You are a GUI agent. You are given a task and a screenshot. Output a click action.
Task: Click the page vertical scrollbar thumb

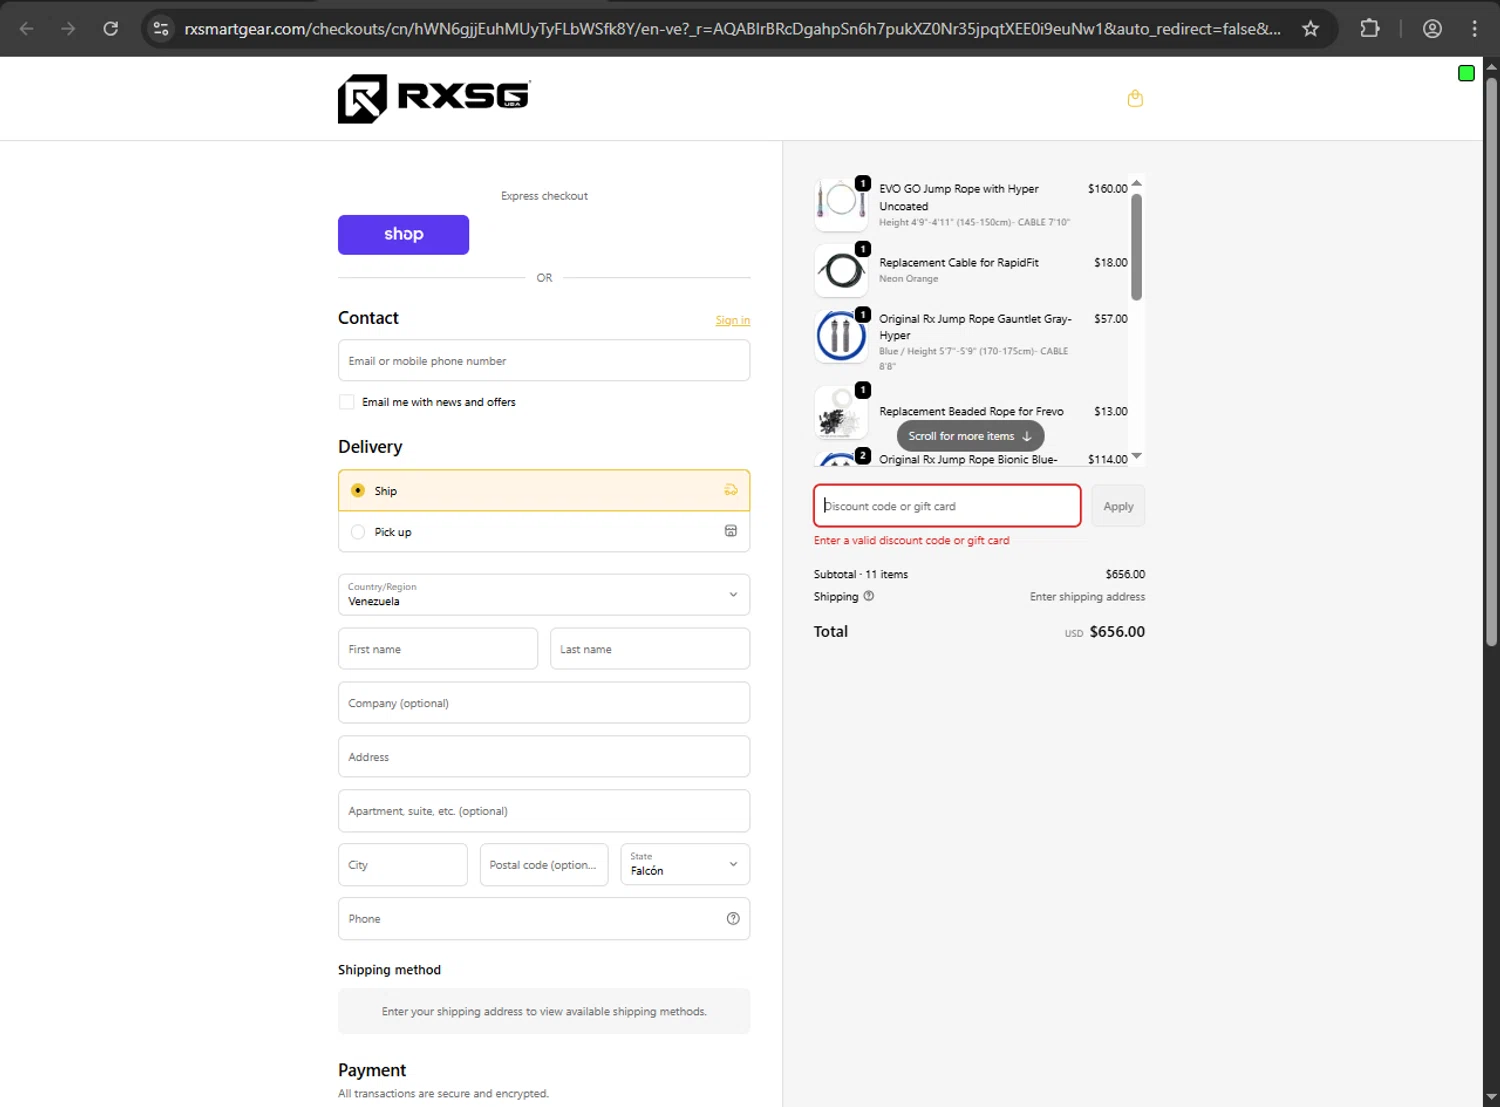tap(1491, 360)
